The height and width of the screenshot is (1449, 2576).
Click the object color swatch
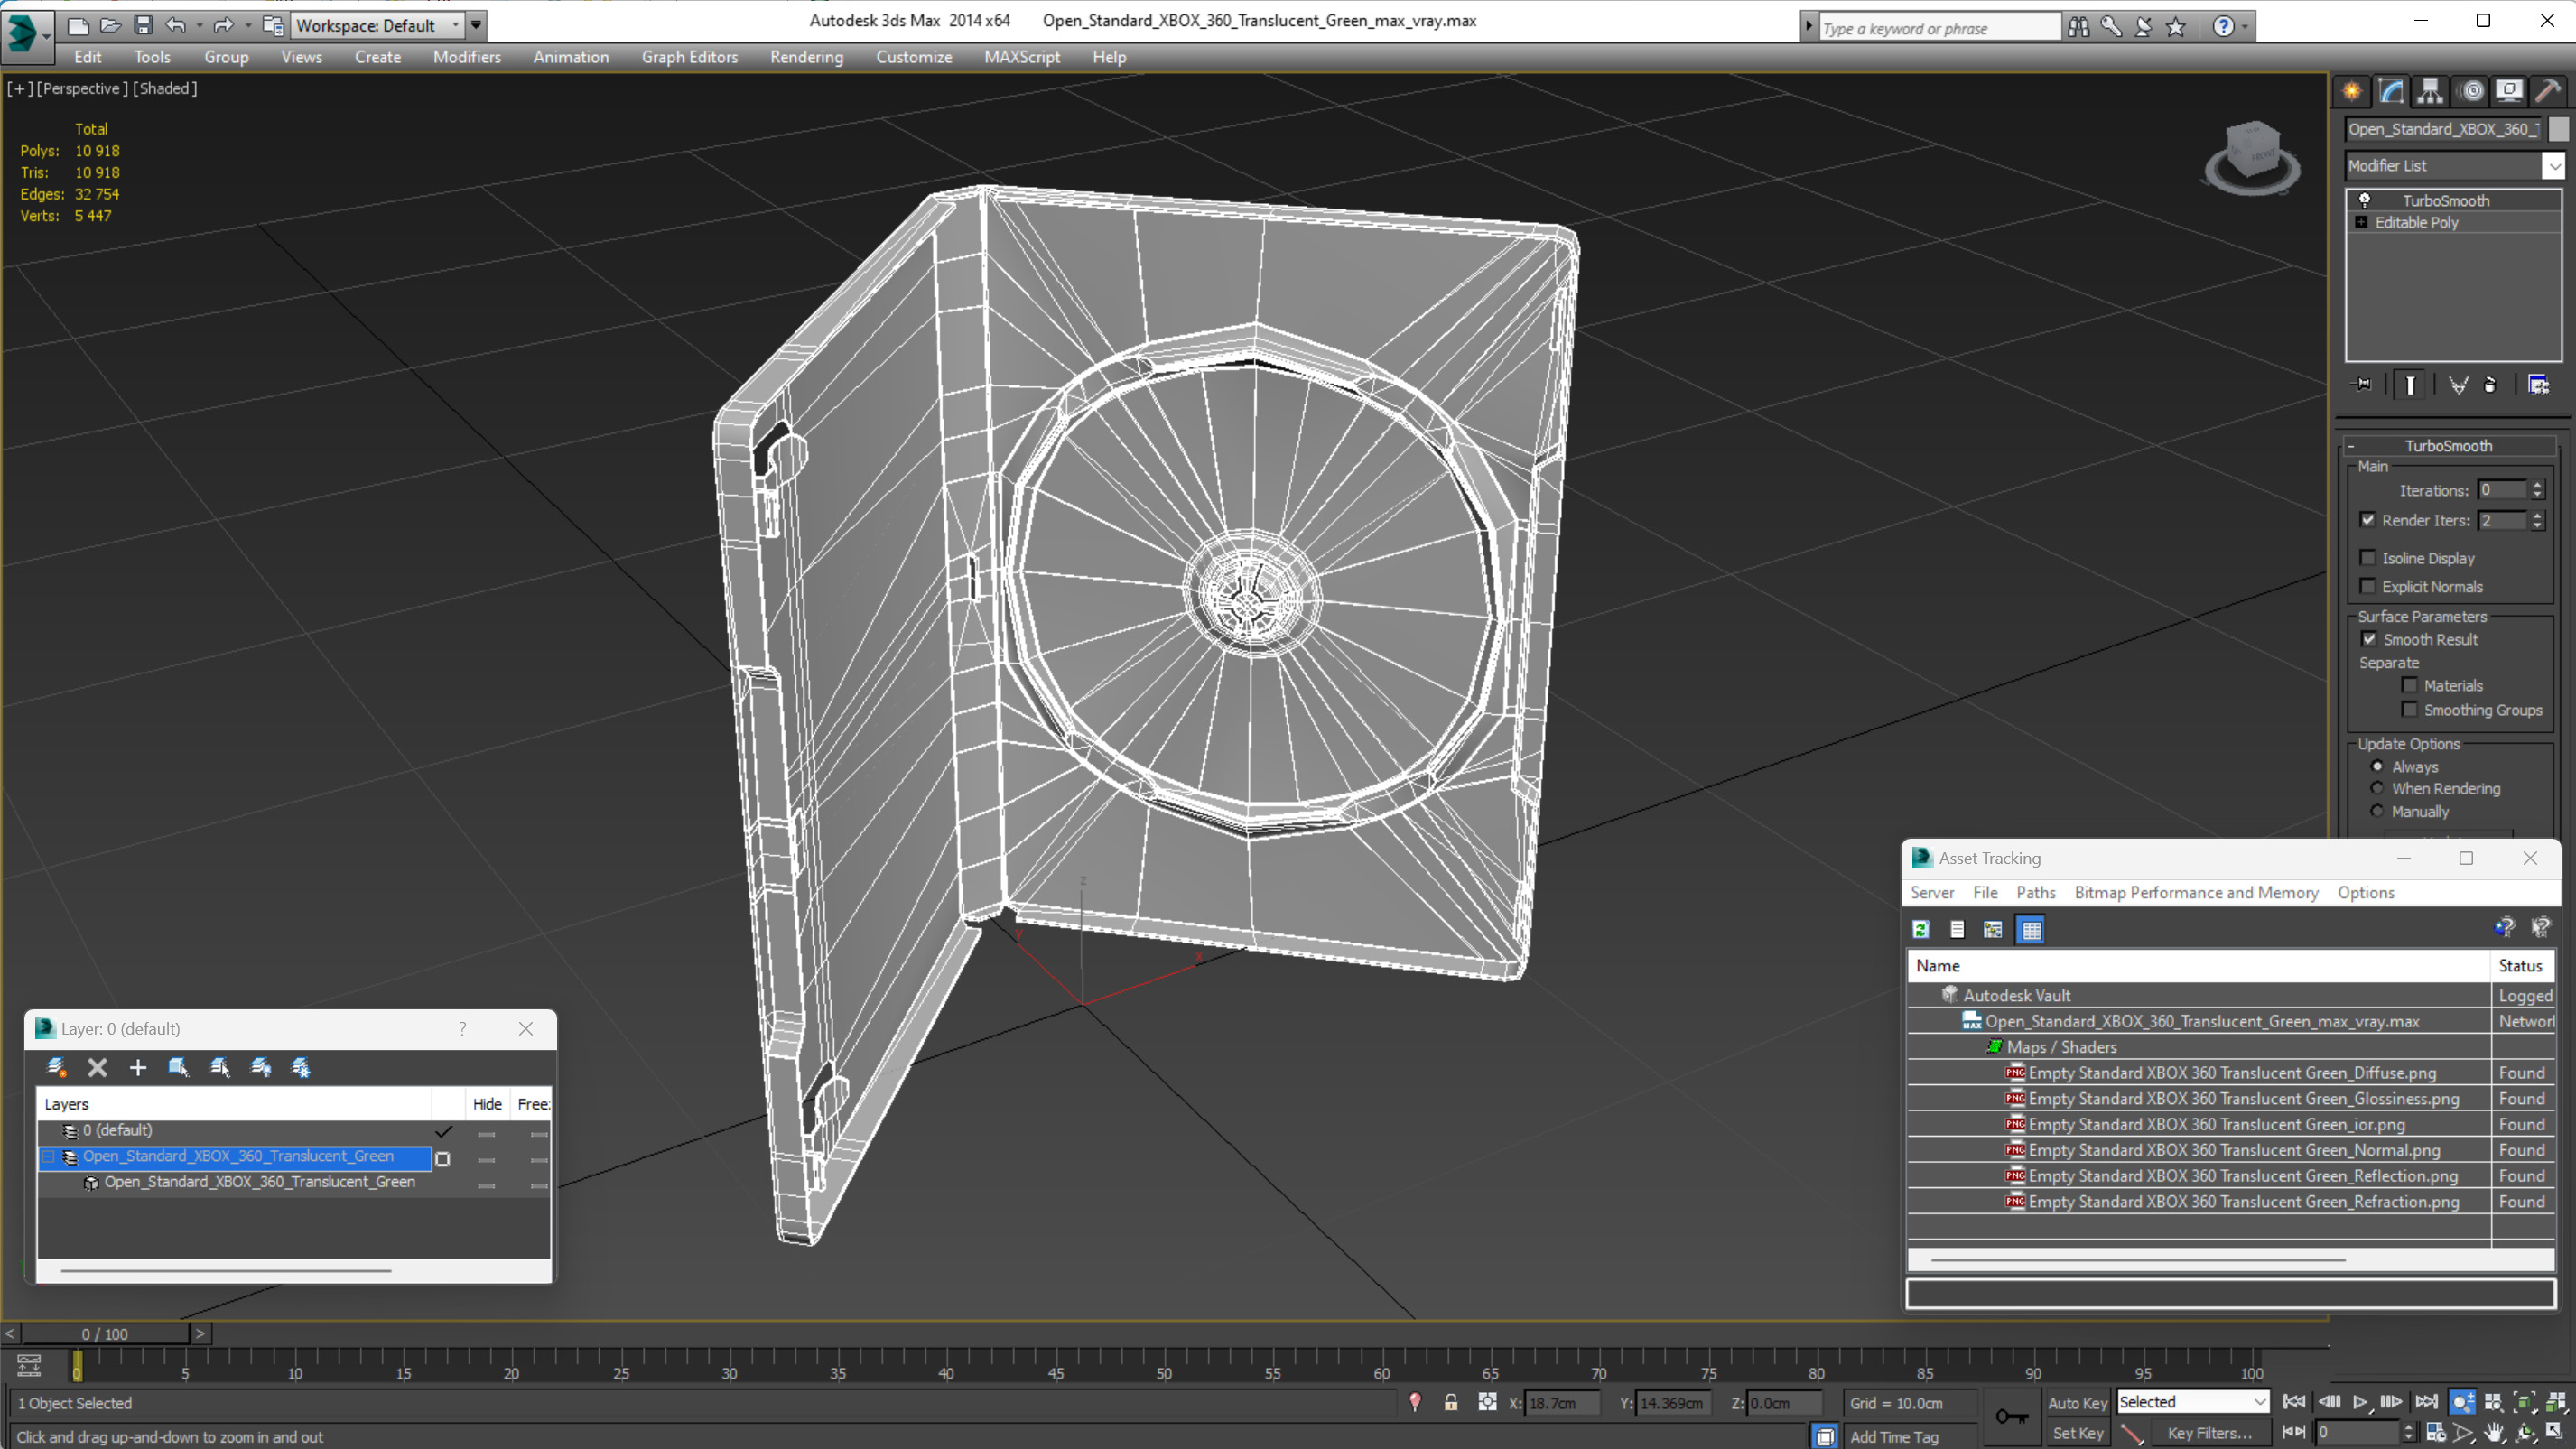(2557, 129)
